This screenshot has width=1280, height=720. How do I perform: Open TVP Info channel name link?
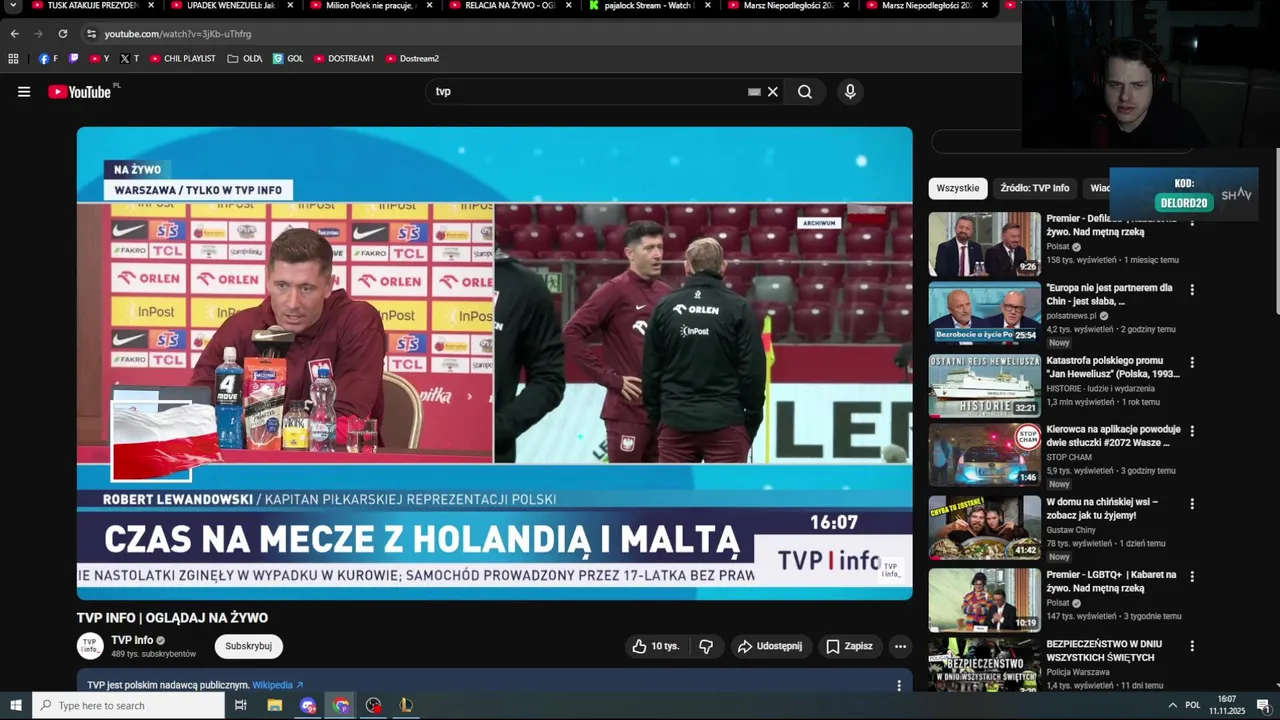132,640
